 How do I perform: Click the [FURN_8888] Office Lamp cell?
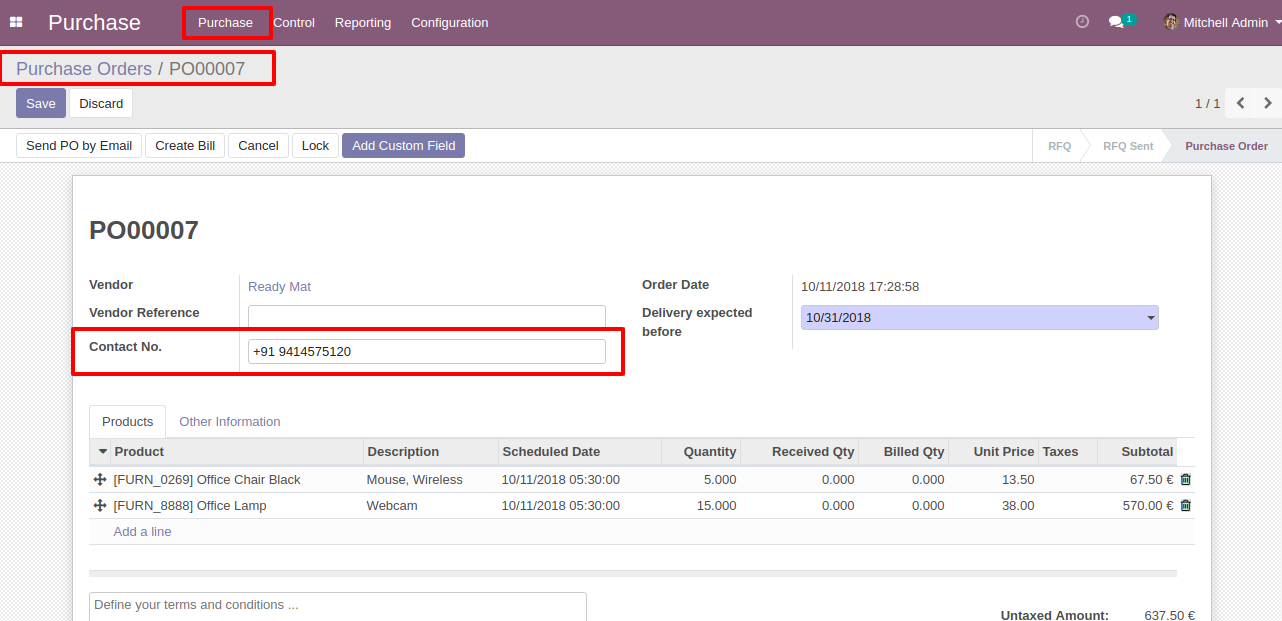[x=237, y=506]
